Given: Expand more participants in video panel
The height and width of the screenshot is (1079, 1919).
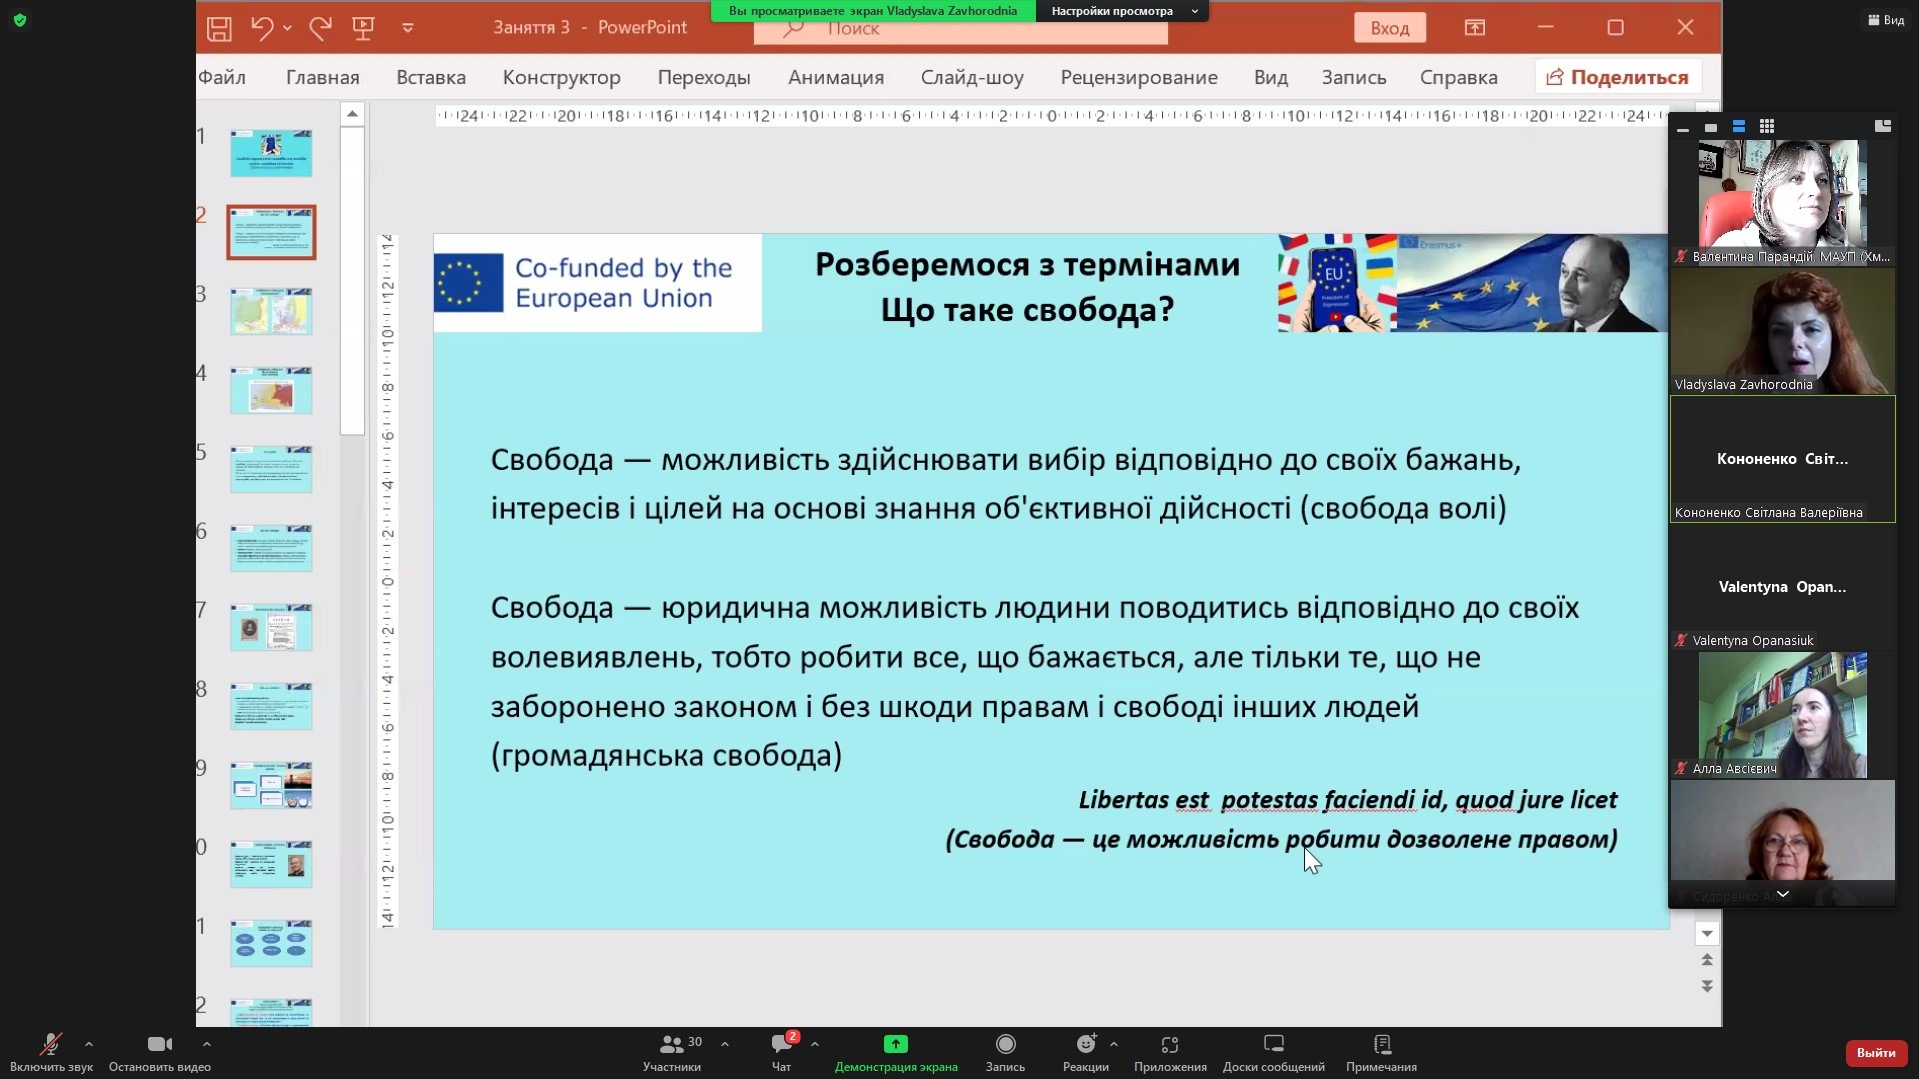Looking at the screenshot, I should (1782, 895).
